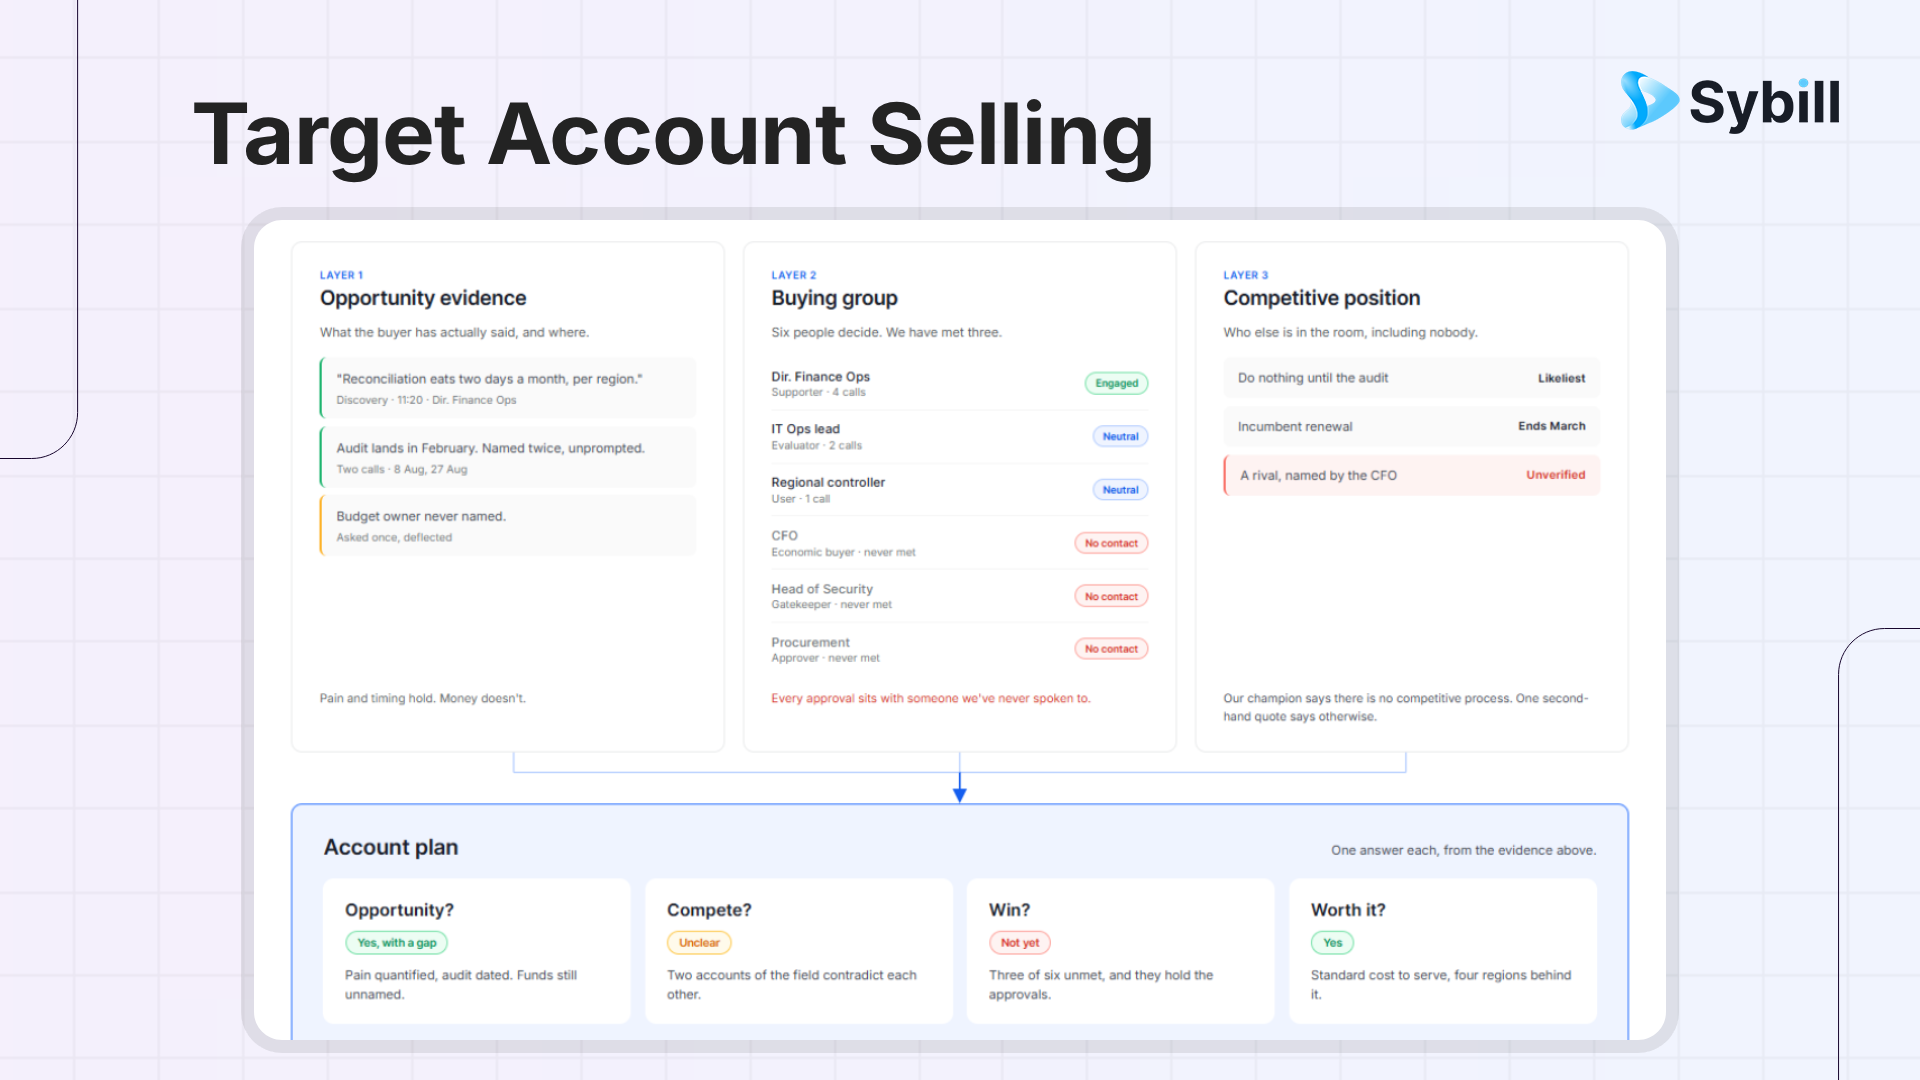Click the "Engaged" status badge
The width and height of the screenshot is (1920, 1080).
pyautogui.click(x=1116, y=383)
